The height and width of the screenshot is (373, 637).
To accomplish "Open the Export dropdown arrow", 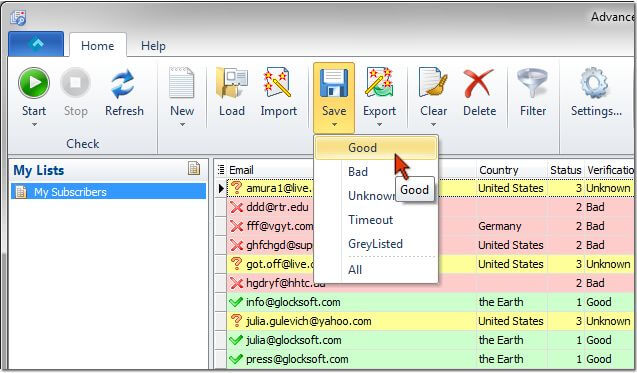I will point(379,124).
